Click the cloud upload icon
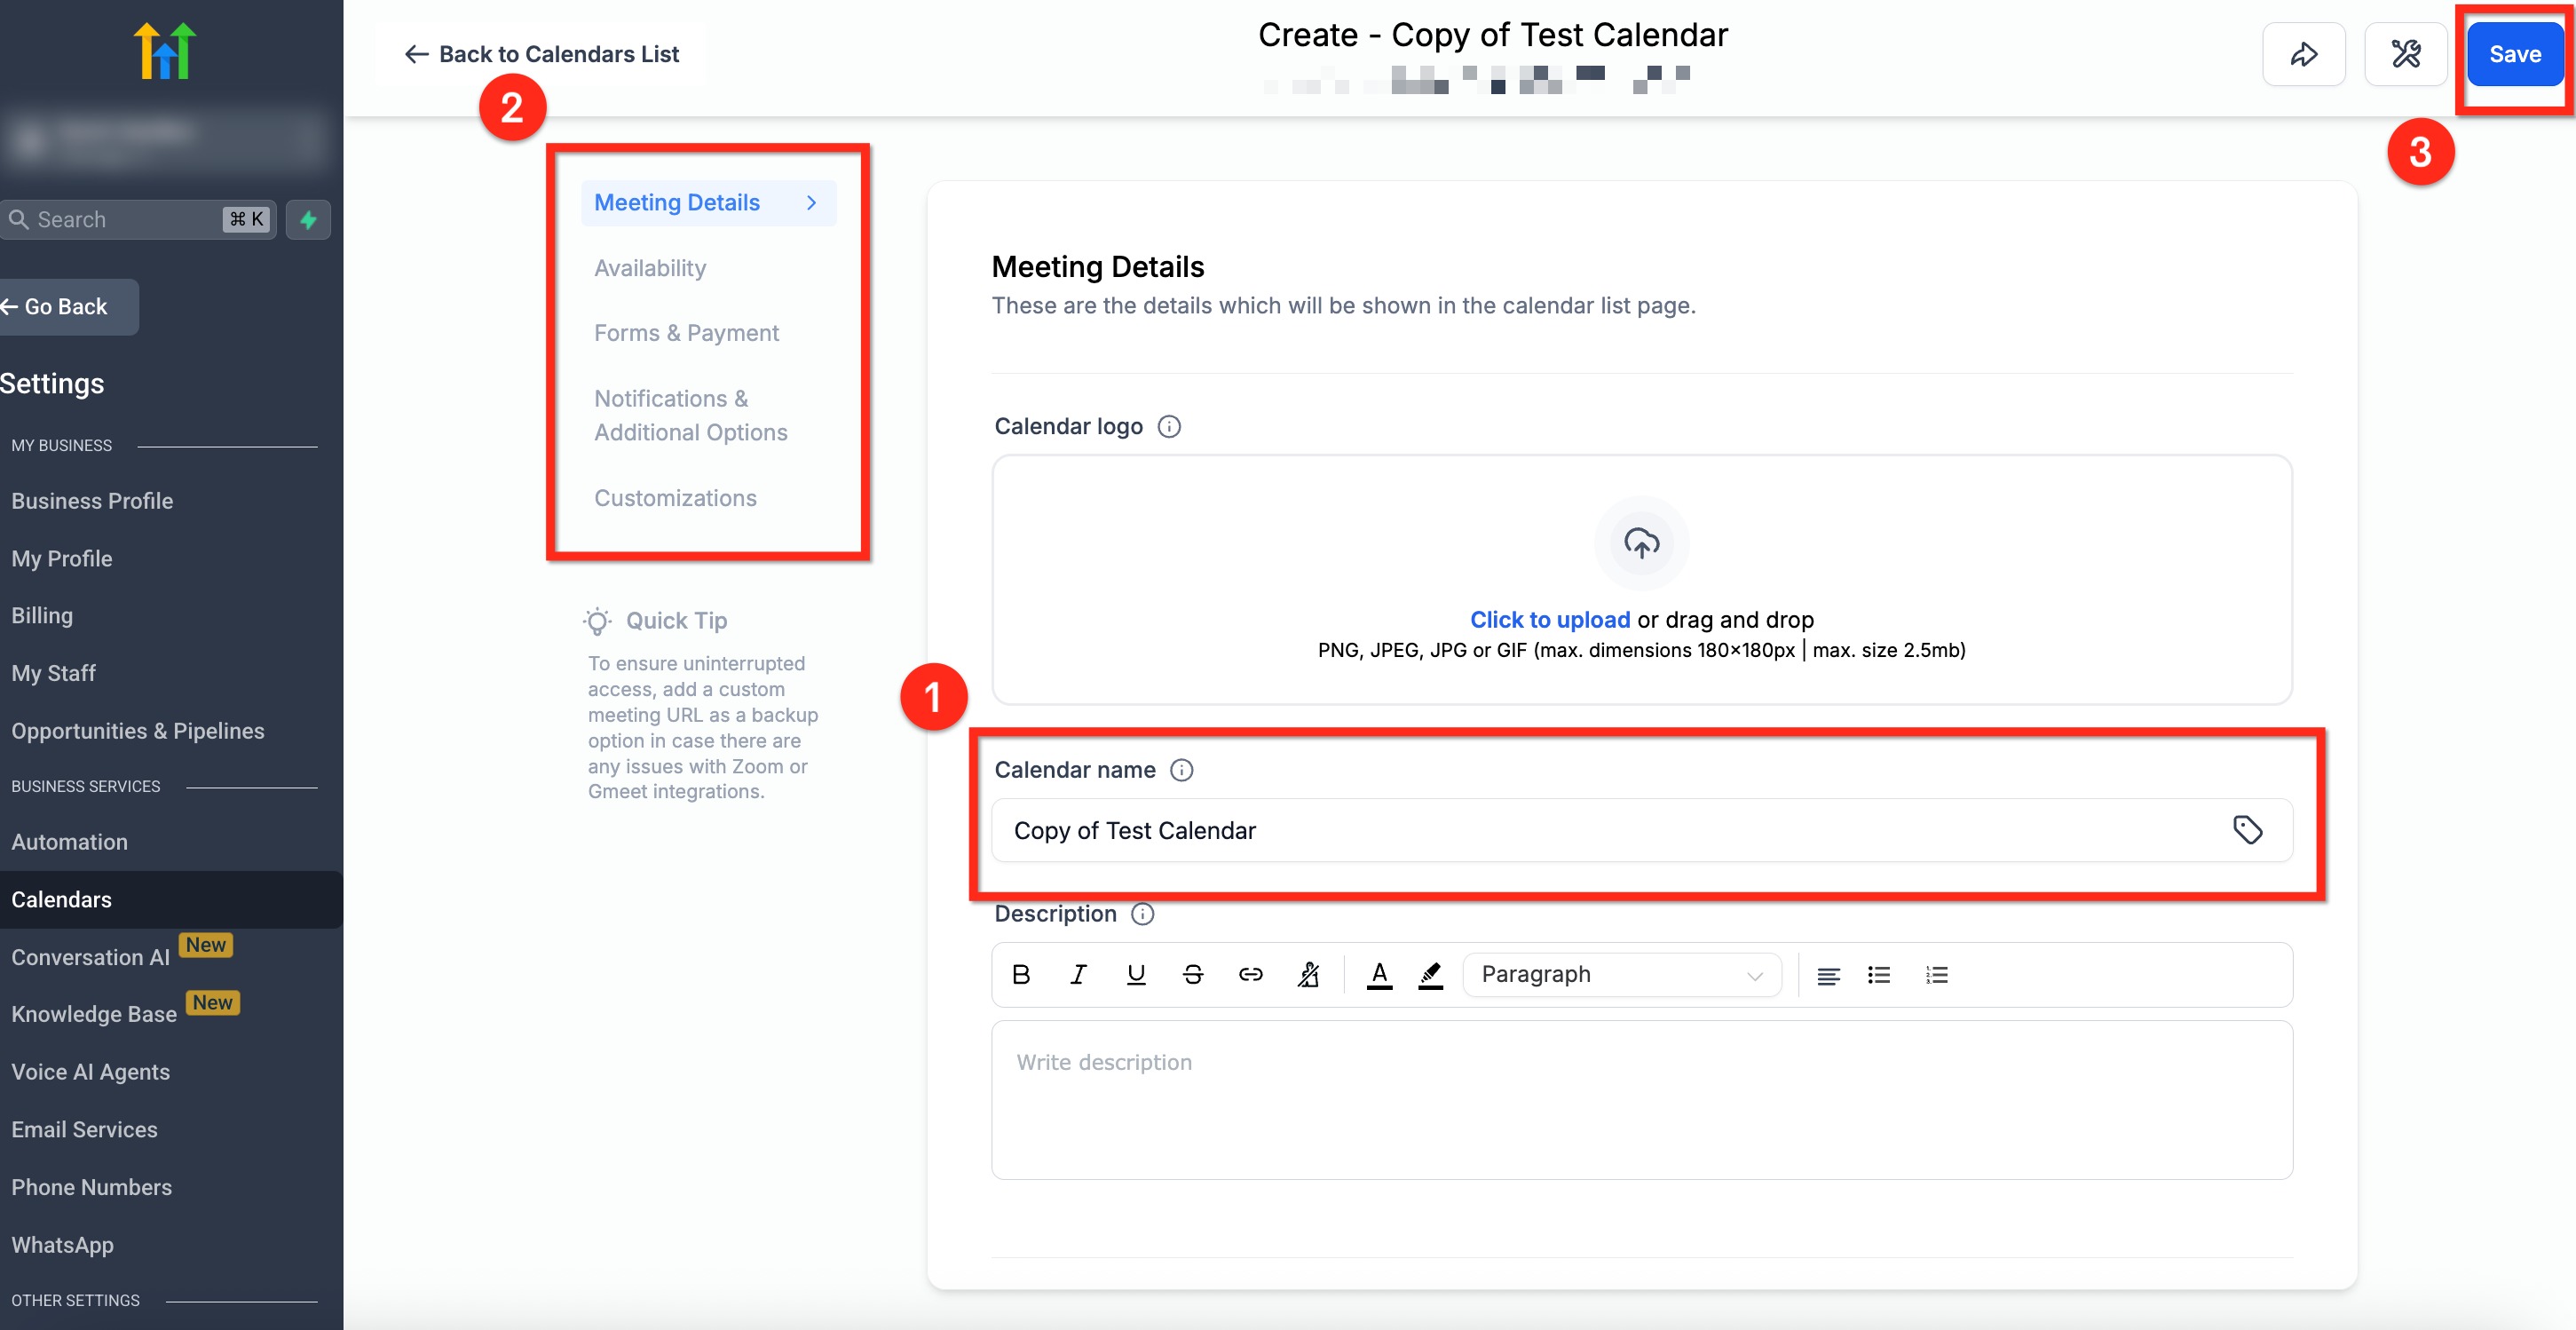This screenshot has width=2576, height=1330. click(x=1640, y=543)
